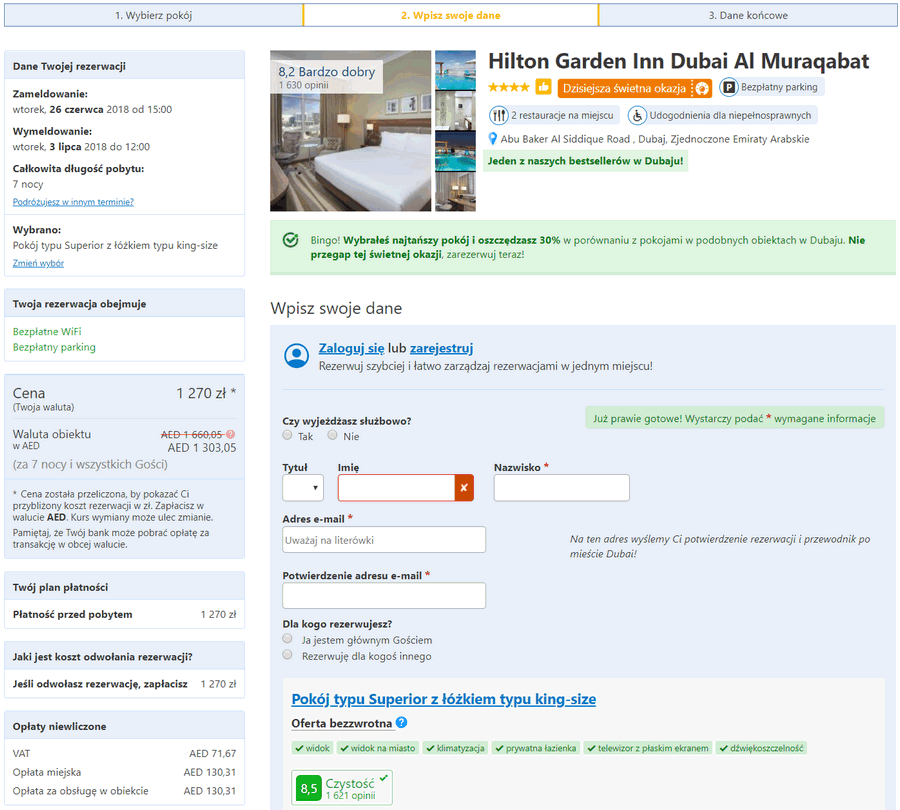Click the red X in Imię field

point(464,487)
